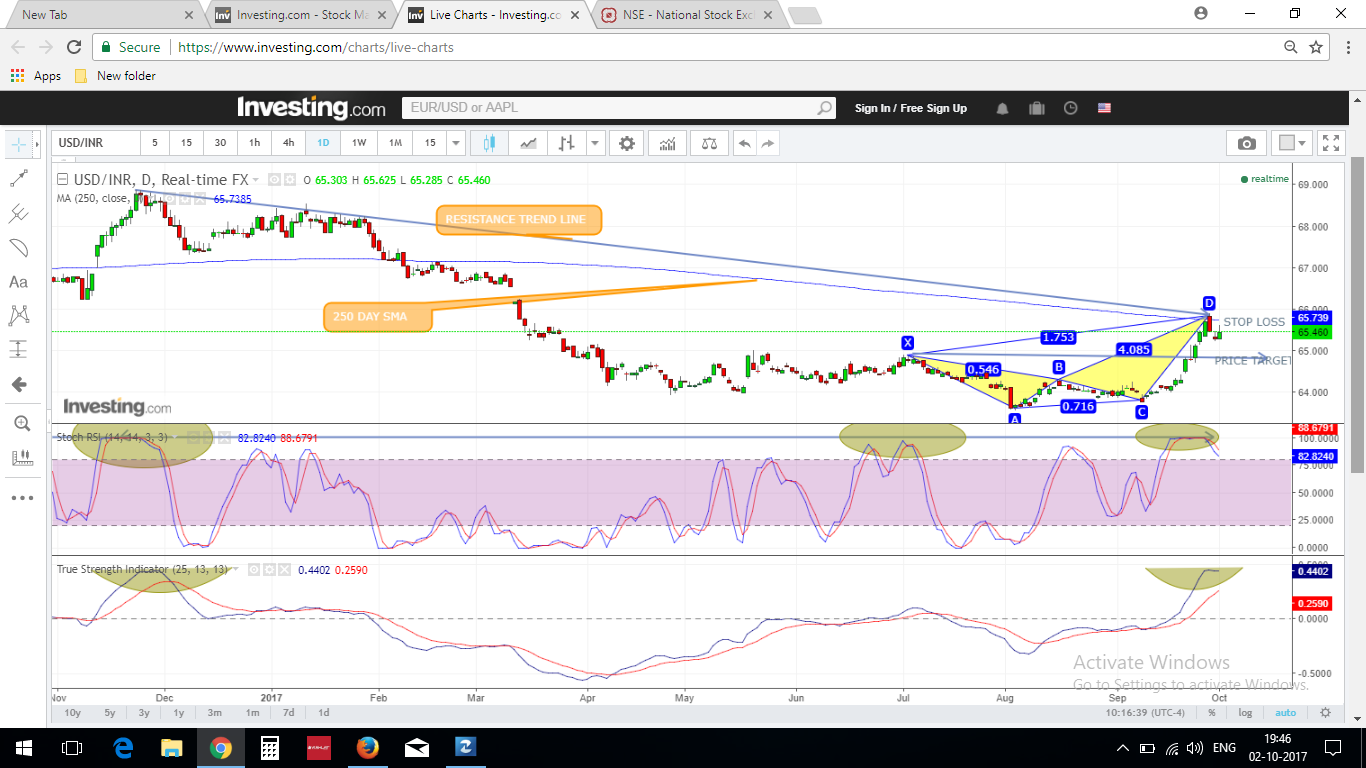The height and width of the screenshot is (768, 1366).
Task: Open the compare symbols scale icon
Action: pyautogui.click(x=709, y=143)
